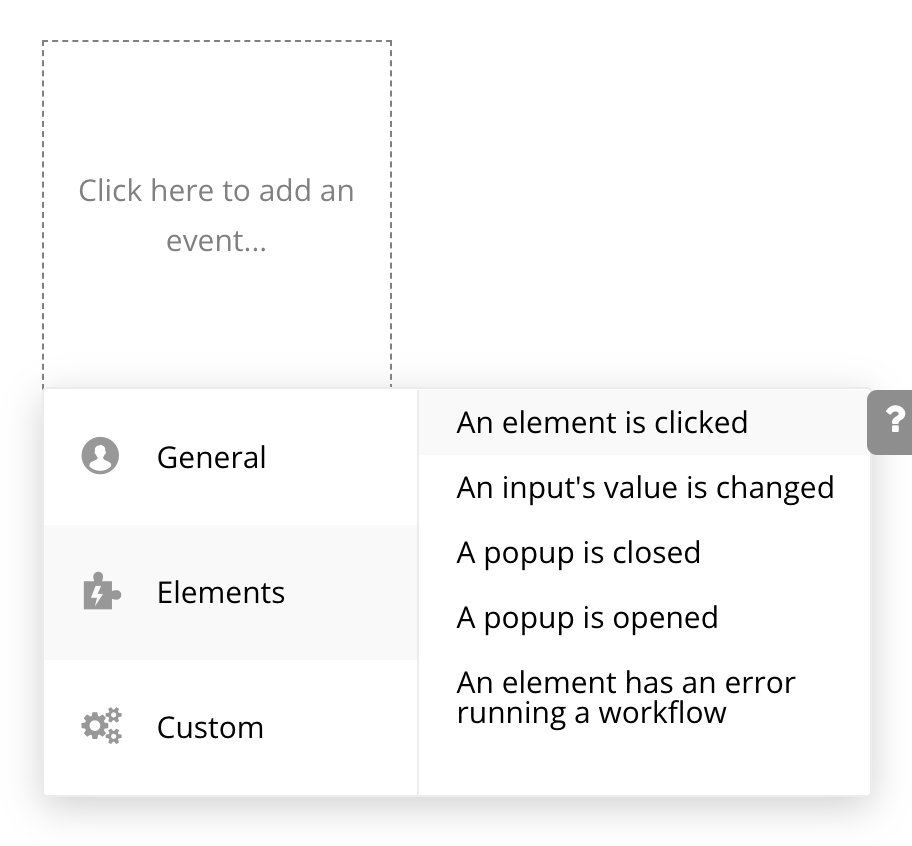Pick the "A popup is opened" event
The height and width of the screenshot is (846, 912).
tap(587, 618)
